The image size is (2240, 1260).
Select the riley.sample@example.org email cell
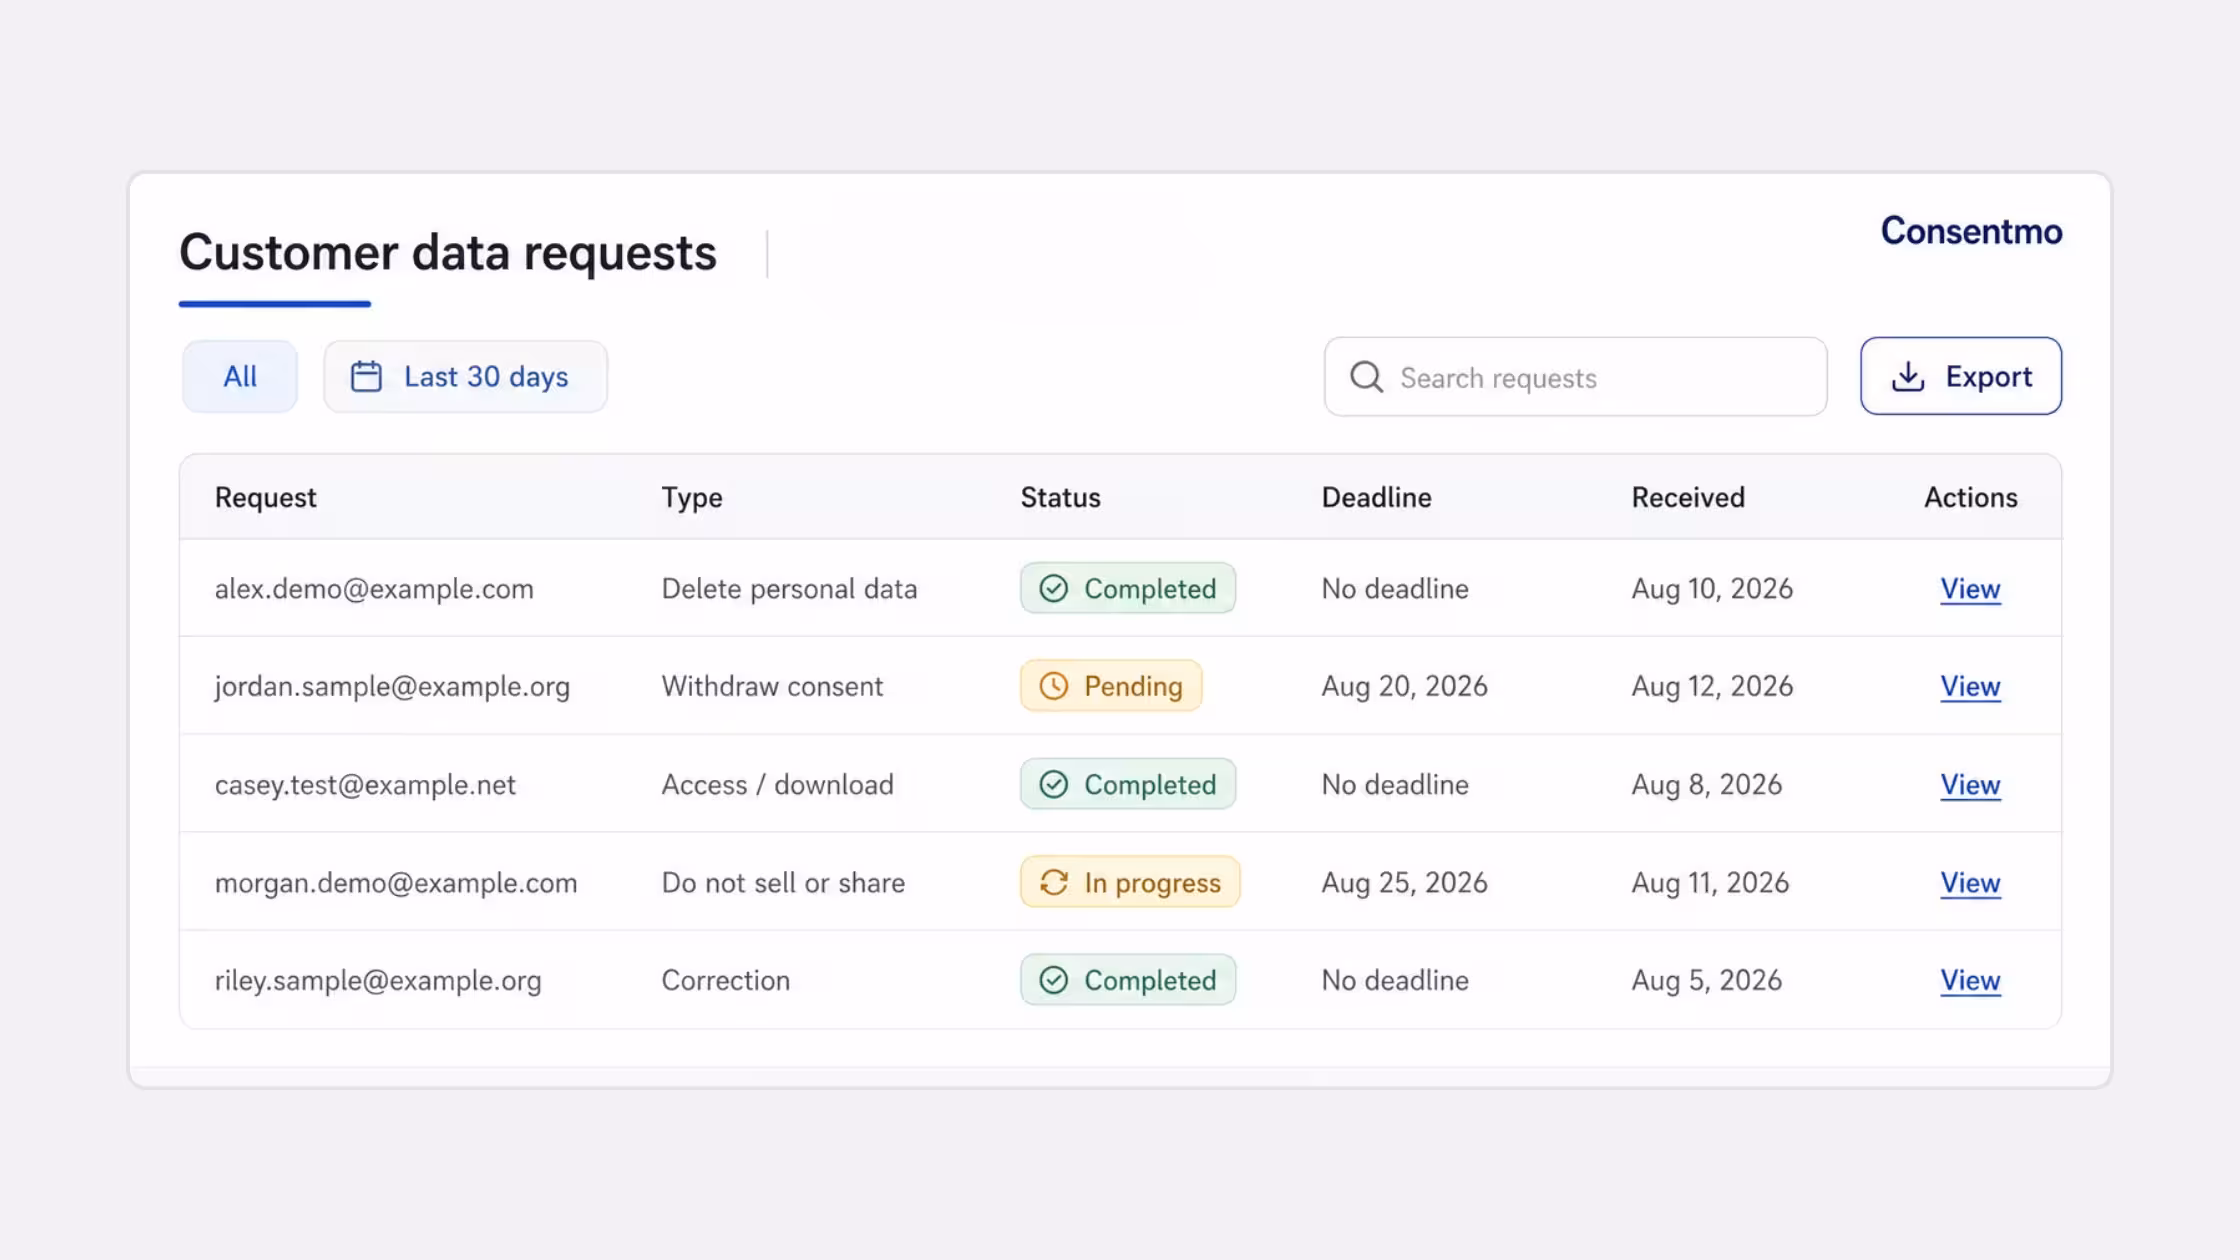tap(378, 981)
